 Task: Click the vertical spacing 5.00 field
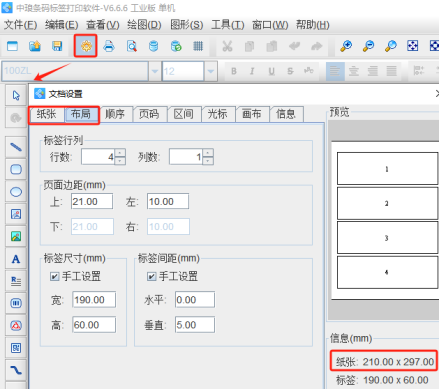(x=195, y=324)
